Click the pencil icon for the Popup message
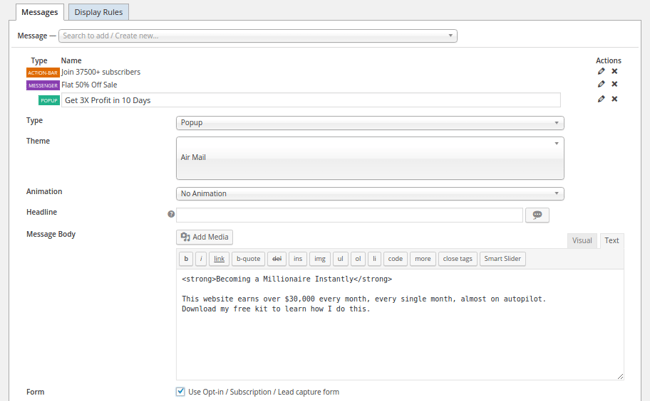The width and height of the screenshot is (650, 401). pos(601,99)
